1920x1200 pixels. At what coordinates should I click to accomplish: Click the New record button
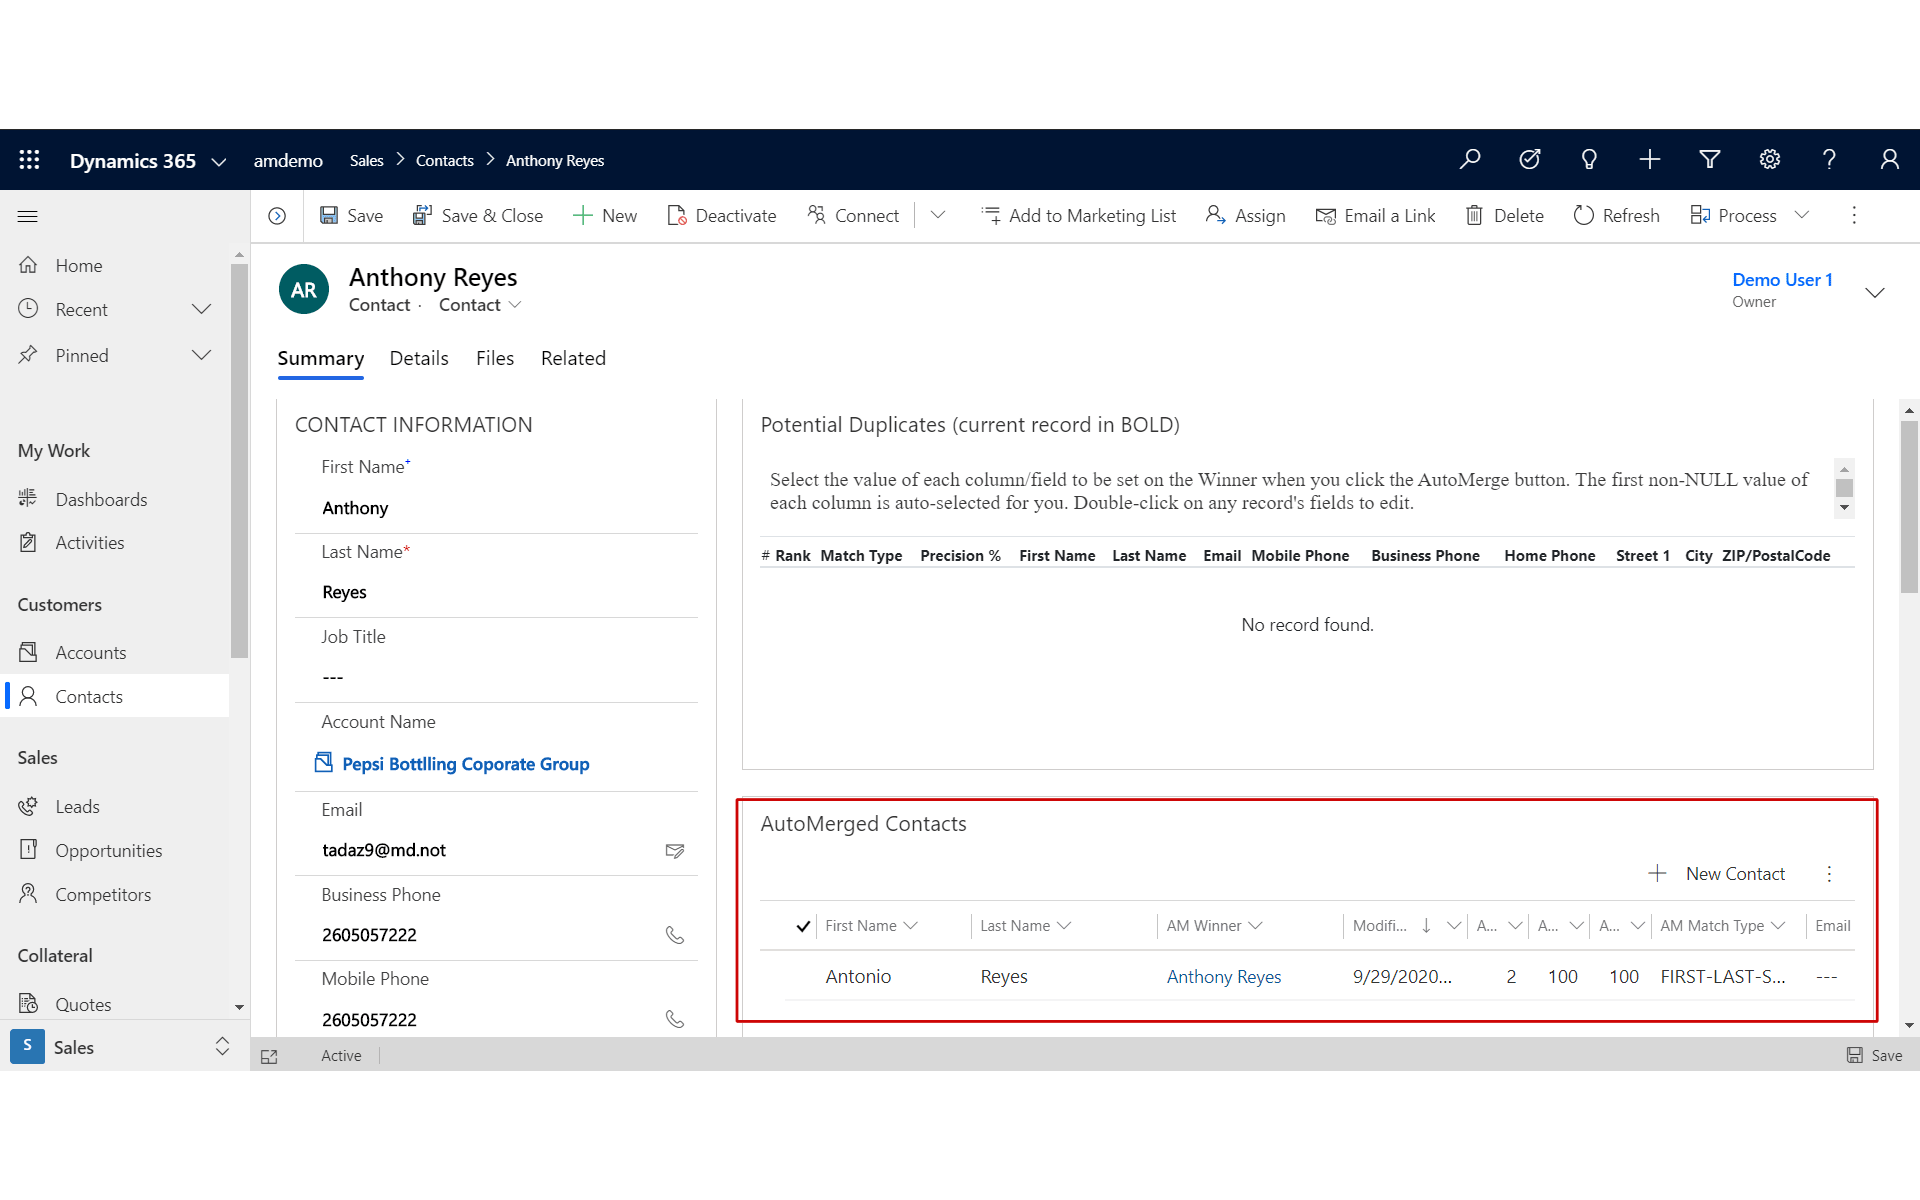(605, 216)
